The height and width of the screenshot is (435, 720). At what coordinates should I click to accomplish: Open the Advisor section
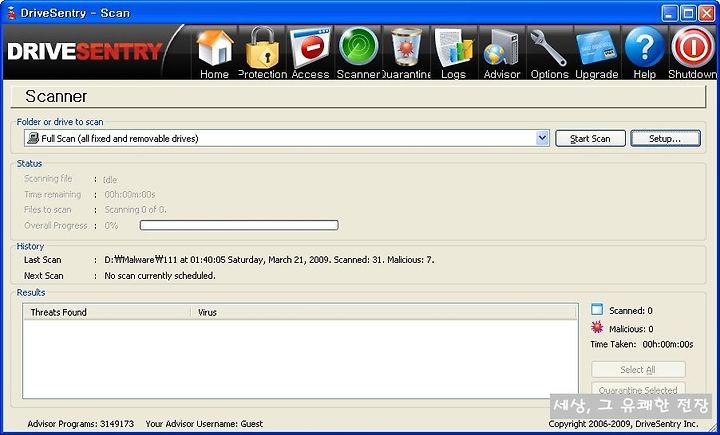click(x=501, y=53)
